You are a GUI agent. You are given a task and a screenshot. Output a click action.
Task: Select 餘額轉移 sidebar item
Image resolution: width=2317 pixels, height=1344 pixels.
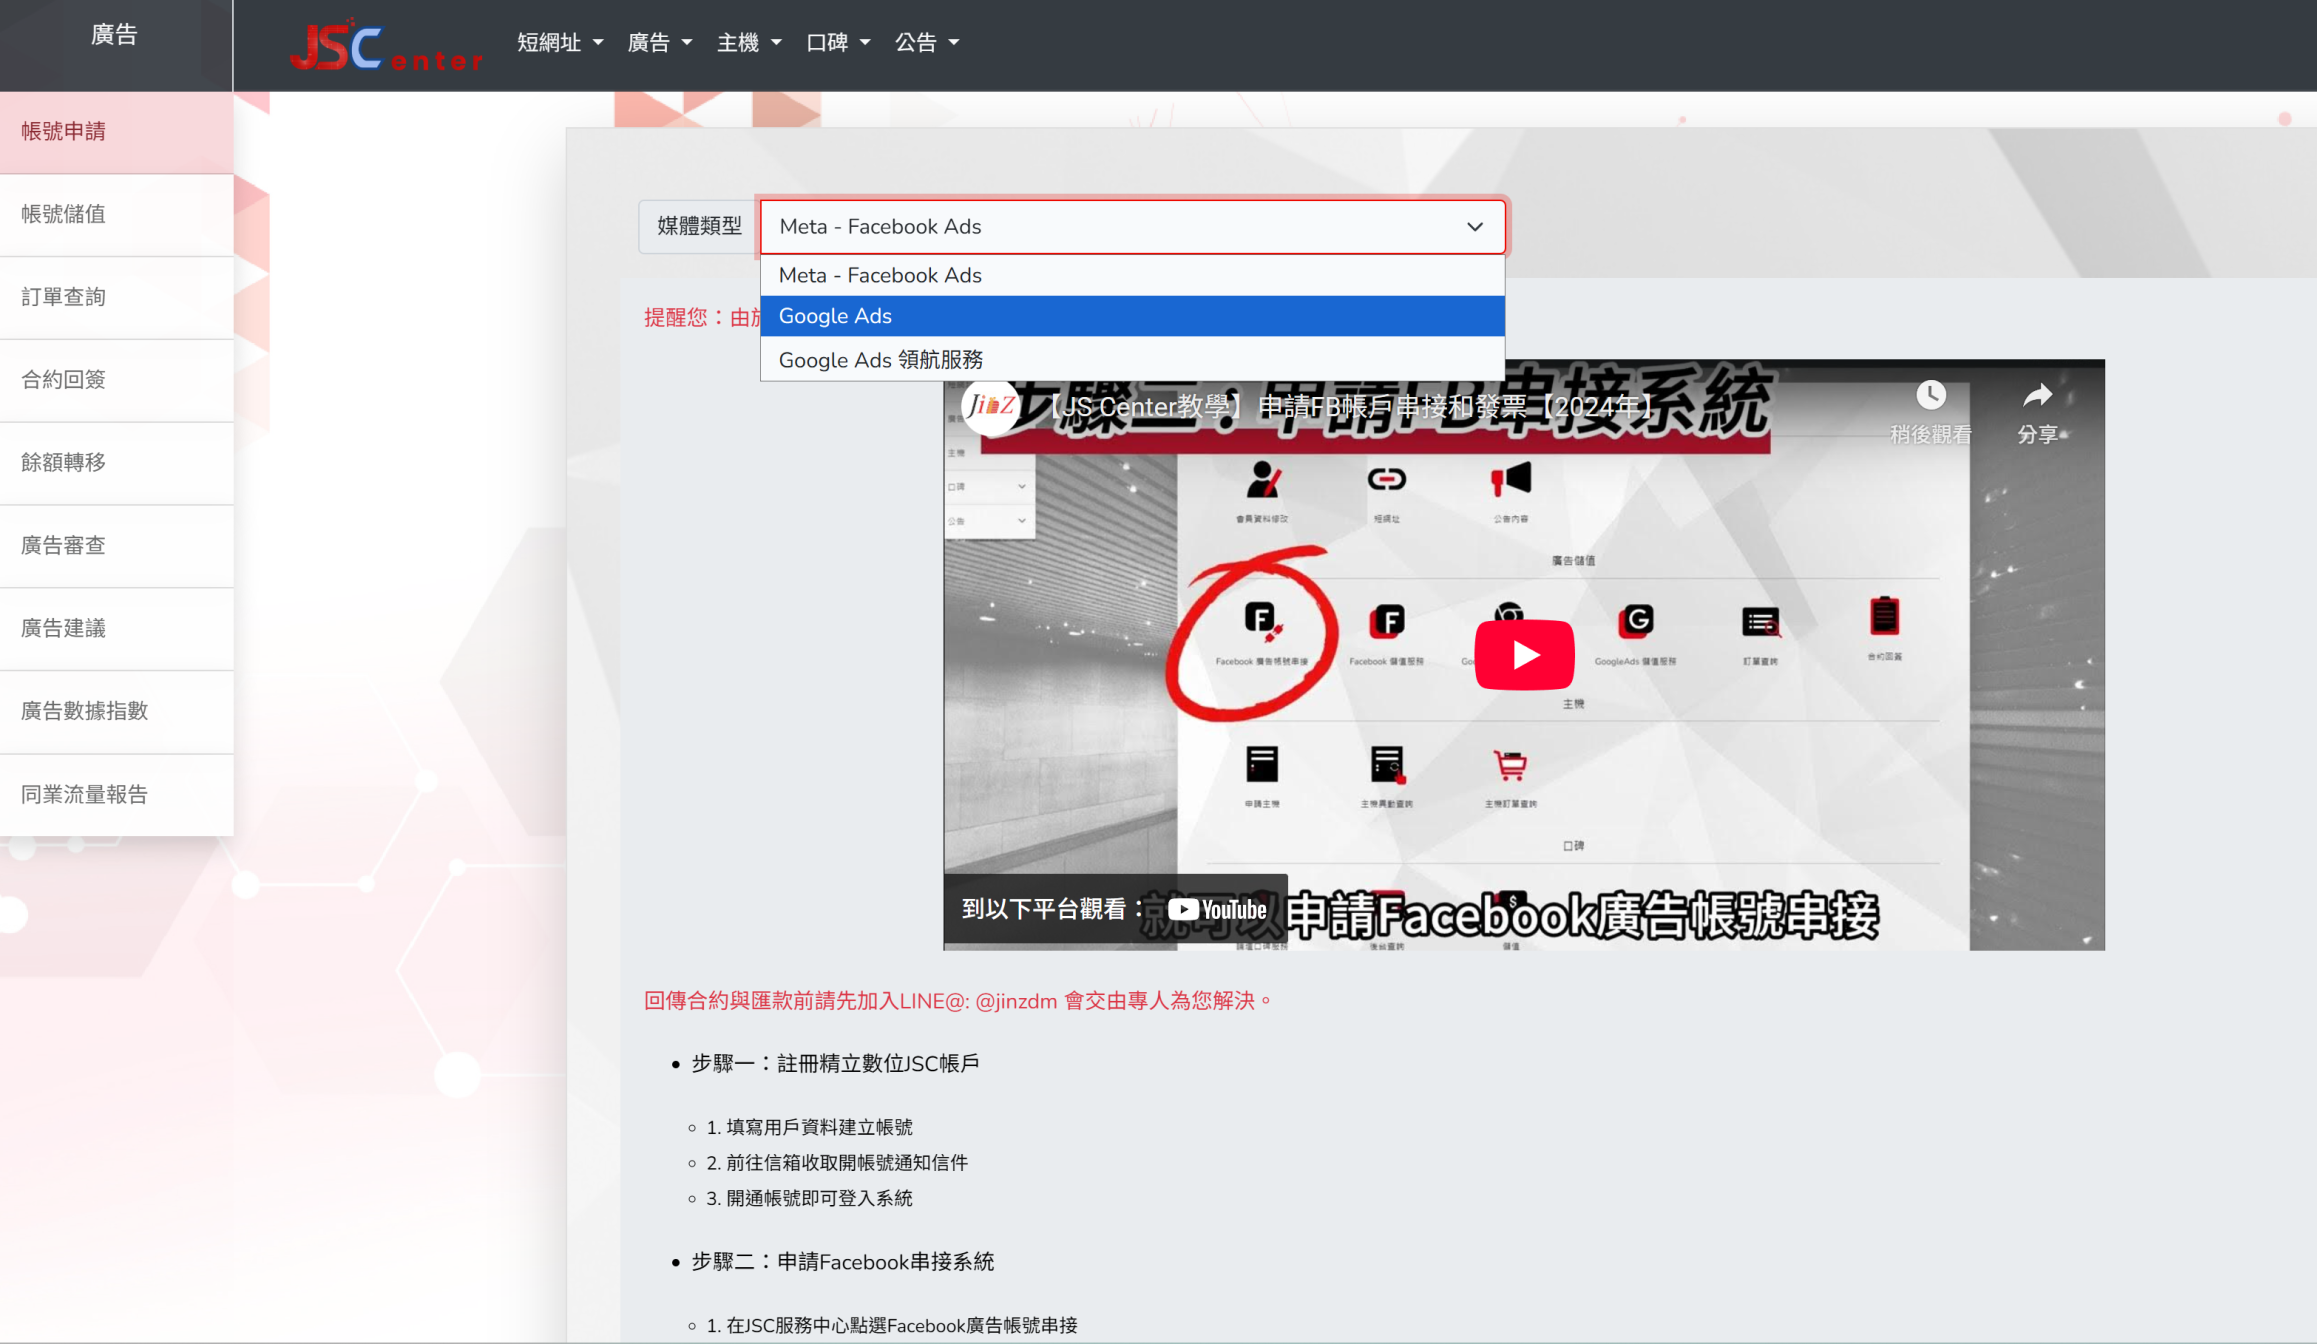tap(64, 462)
